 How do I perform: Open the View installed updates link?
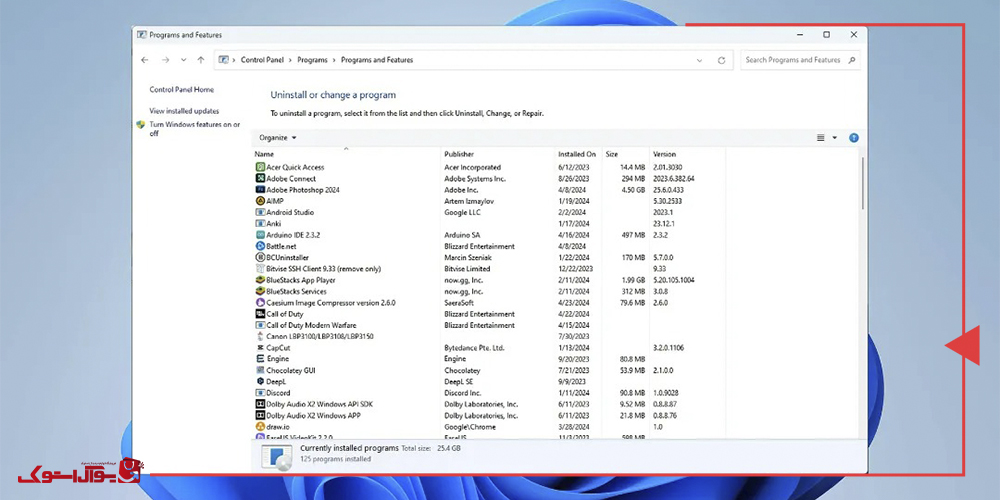click(x=184, y=111)
